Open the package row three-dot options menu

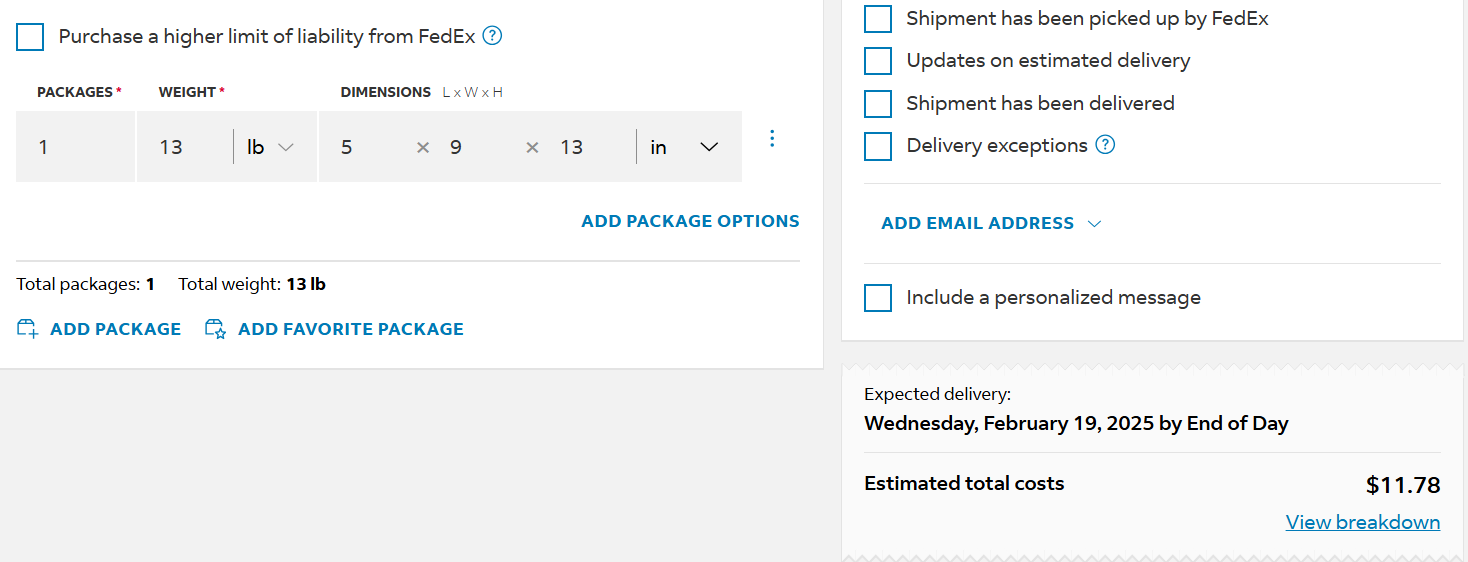771,139
